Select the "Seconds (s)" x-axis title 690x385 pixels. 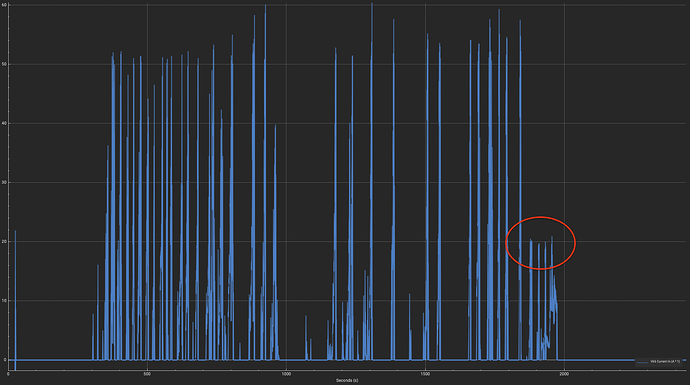(x=347, y=380)
